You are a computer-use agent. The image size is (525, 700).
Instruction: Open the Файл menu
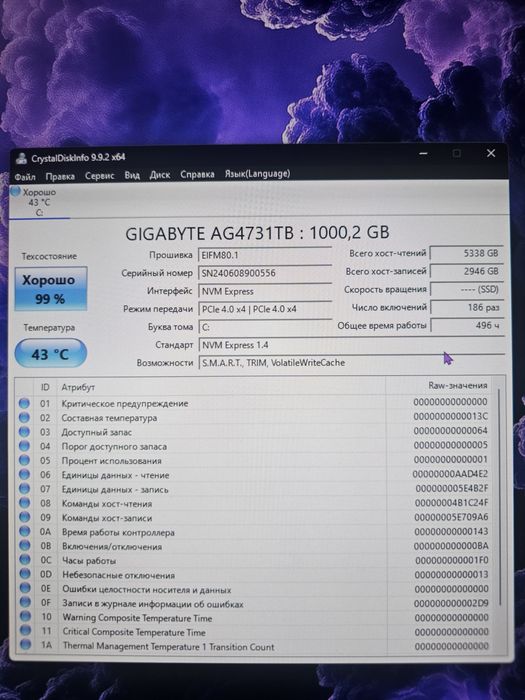coord(25,177)
